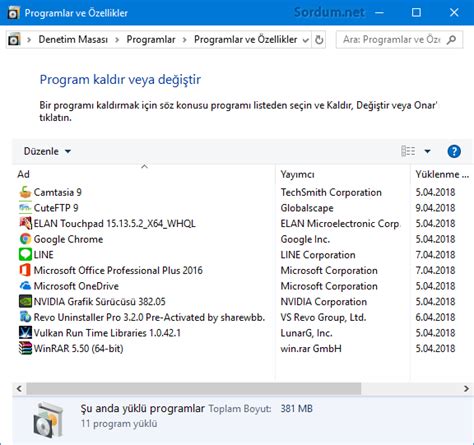
Task: Click the scrollbar left arrow
Action: point(19,389)
